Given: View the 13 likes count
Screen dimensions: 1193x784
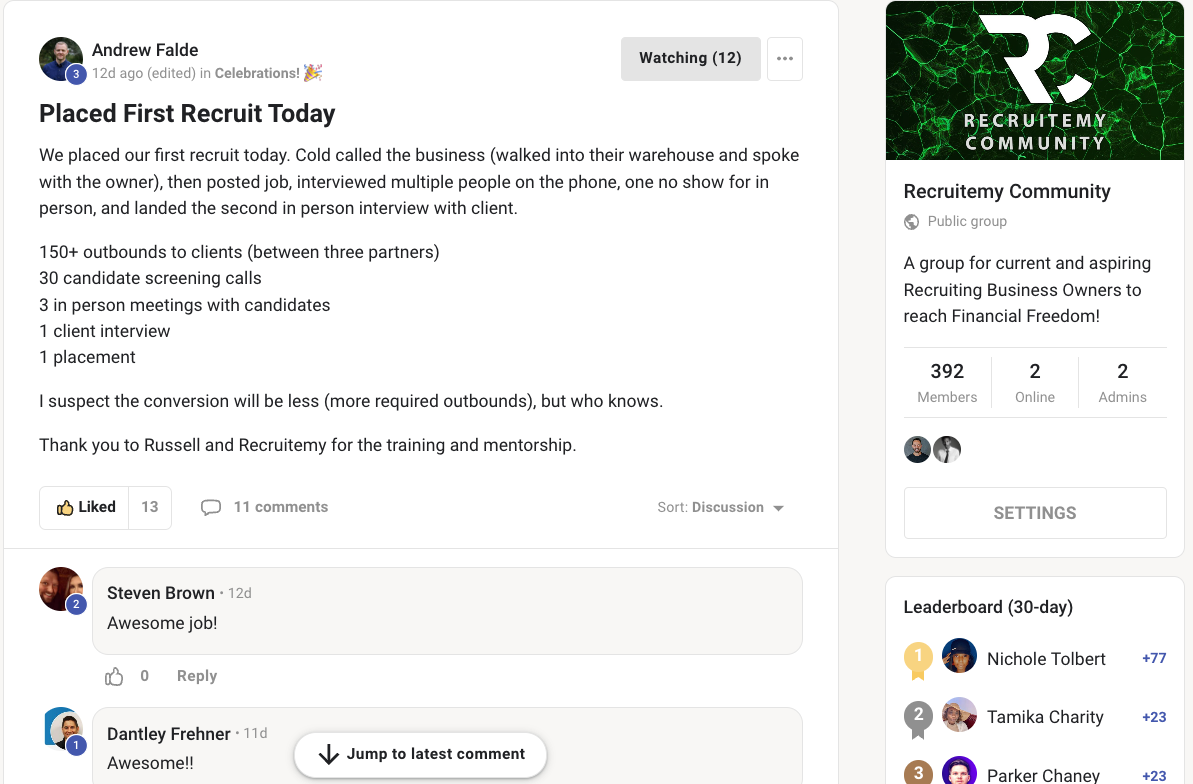Looking at the screenshot, I should (150, 508).
